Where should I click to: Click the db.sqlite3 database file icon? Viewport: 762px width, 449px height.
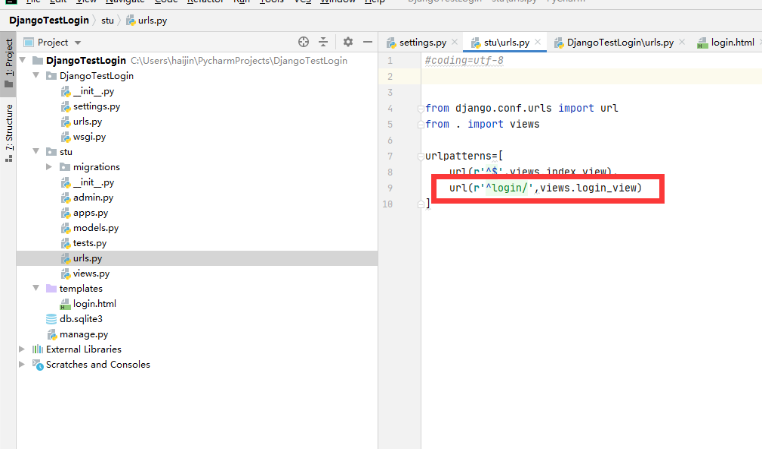click(52, 319)
